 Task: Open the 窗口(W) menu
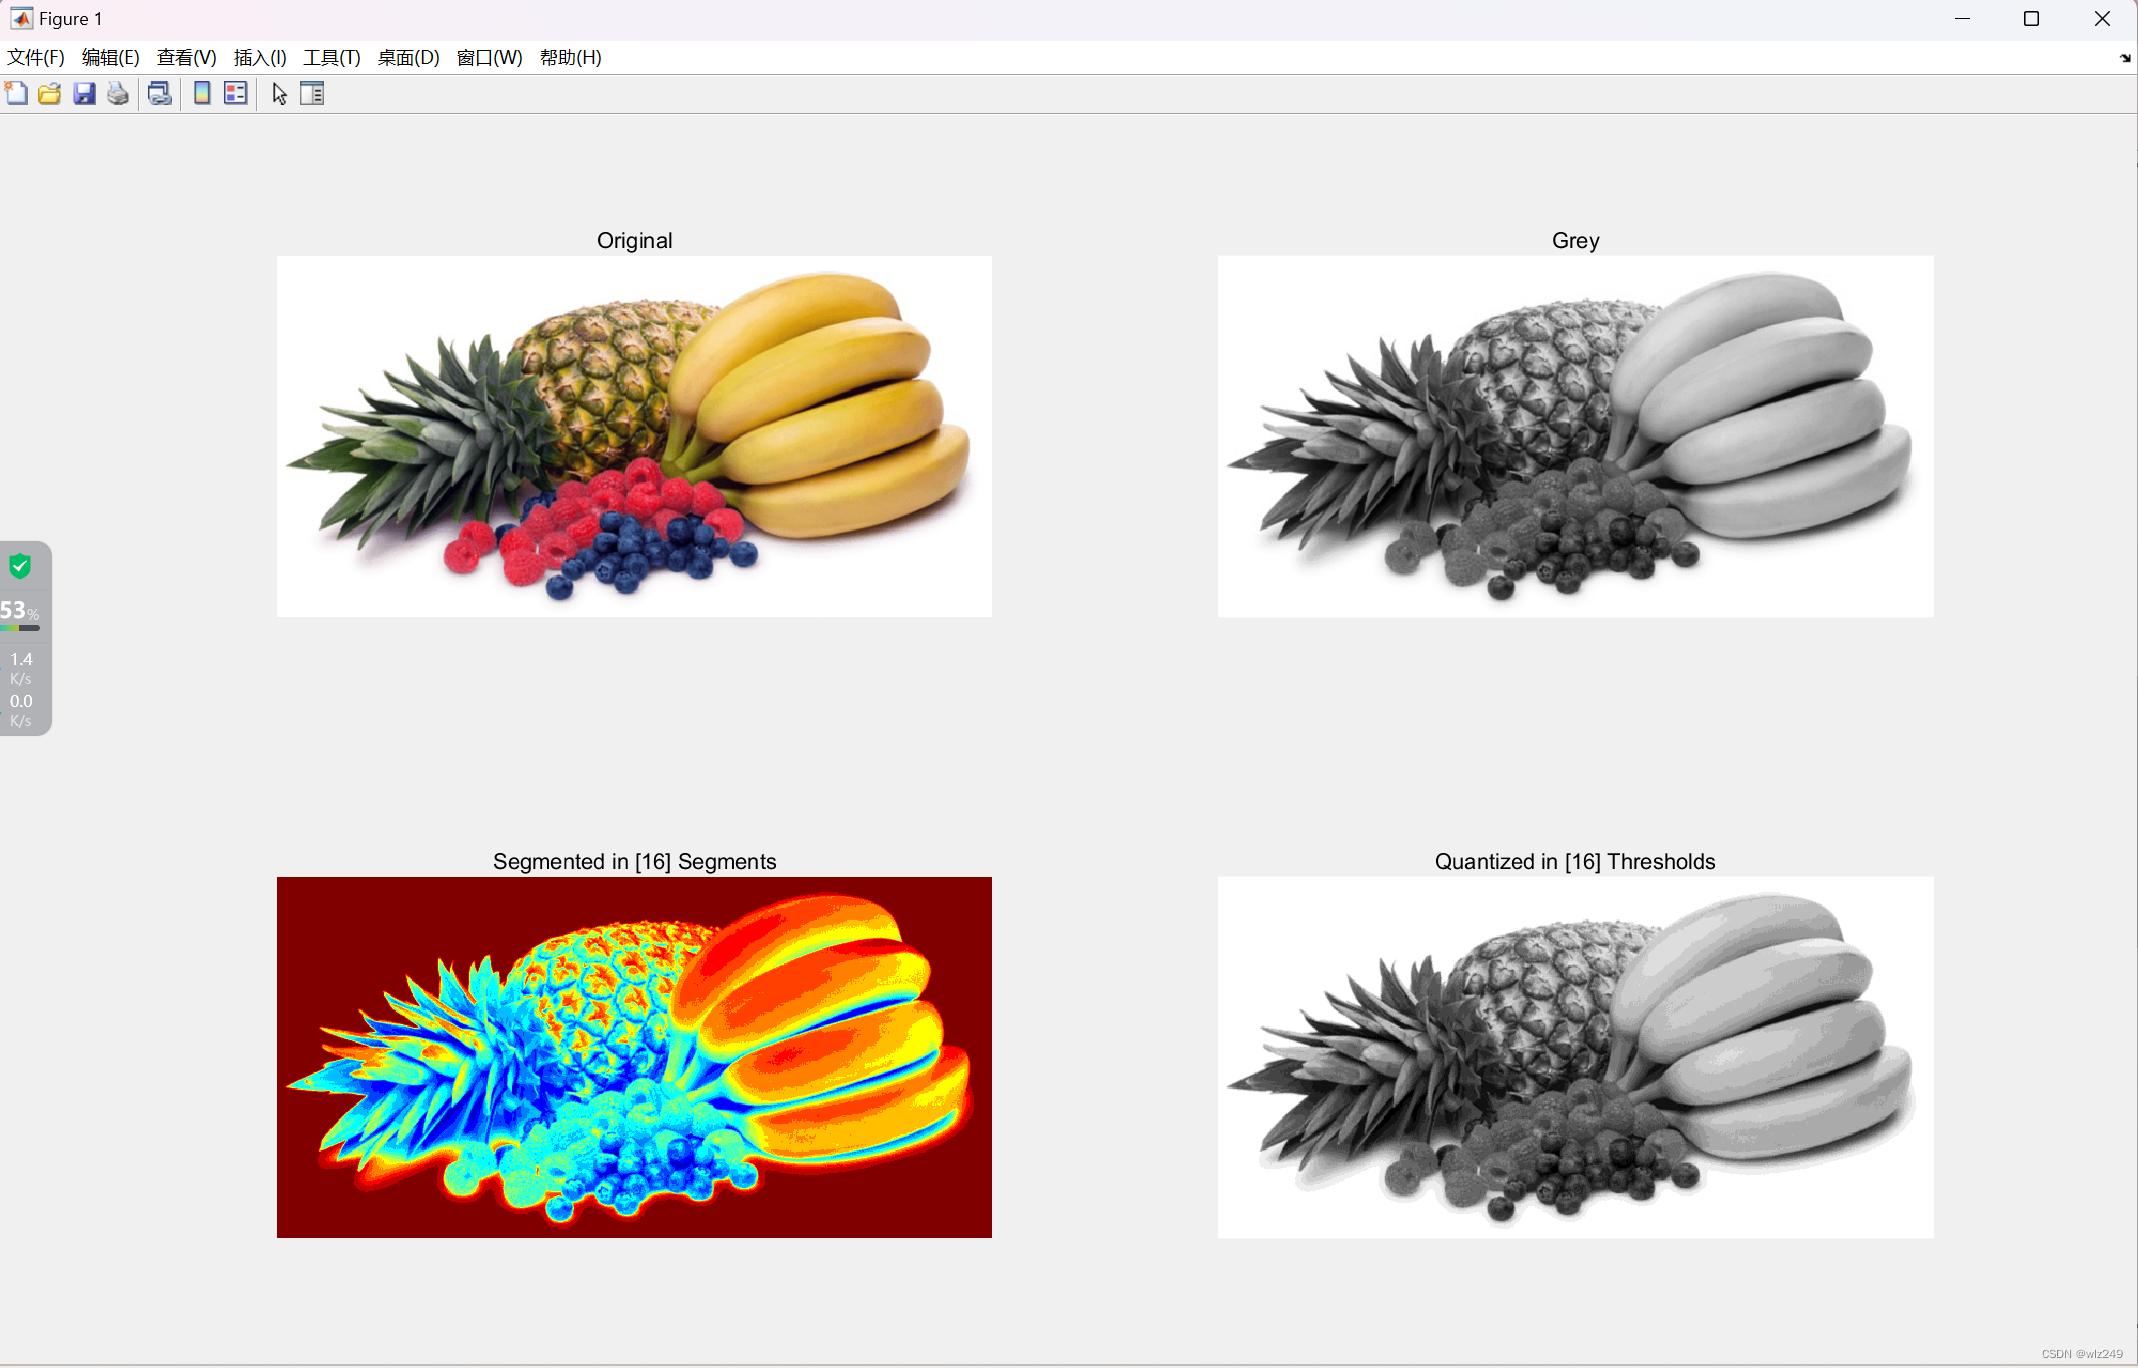coord(488,58)
